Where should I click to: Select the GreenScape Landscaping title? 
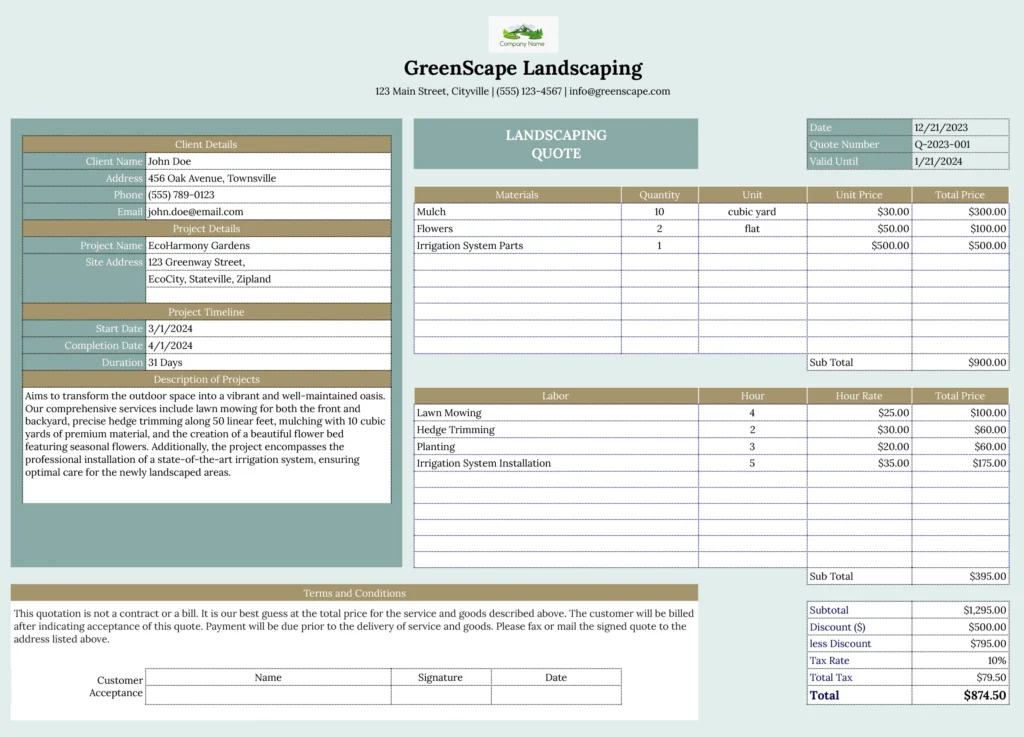point(523,69)
